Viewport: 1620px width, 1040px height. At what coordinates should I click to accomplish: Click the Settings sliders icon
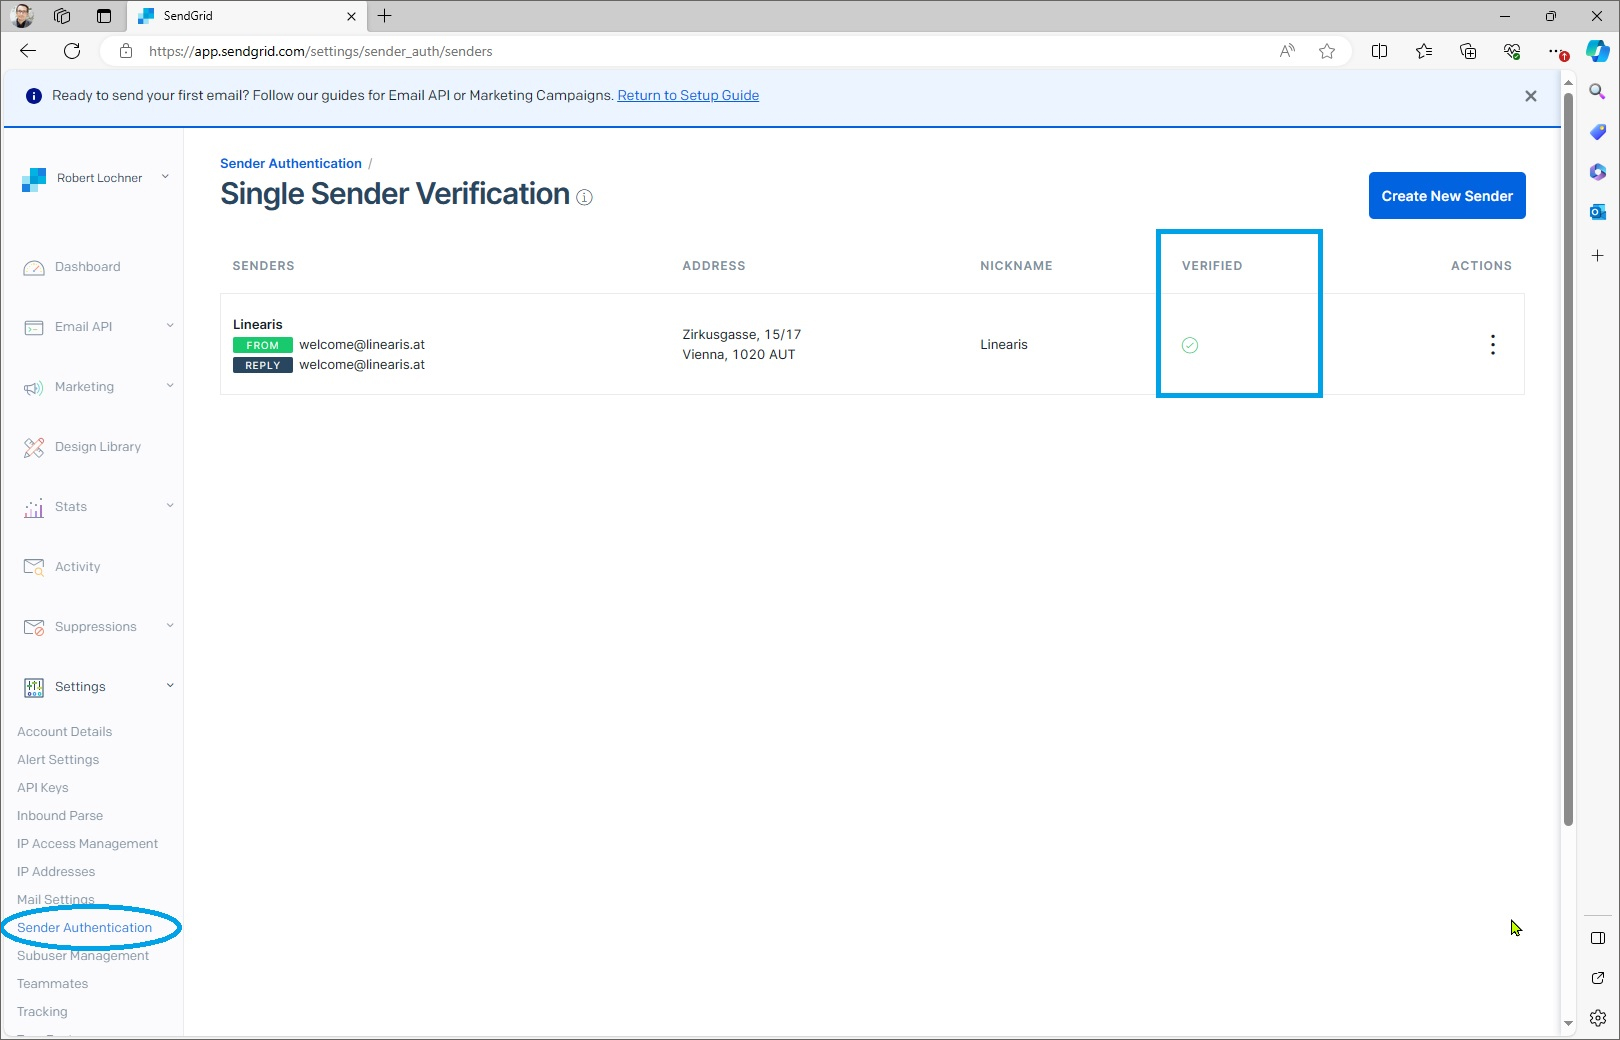34,687
